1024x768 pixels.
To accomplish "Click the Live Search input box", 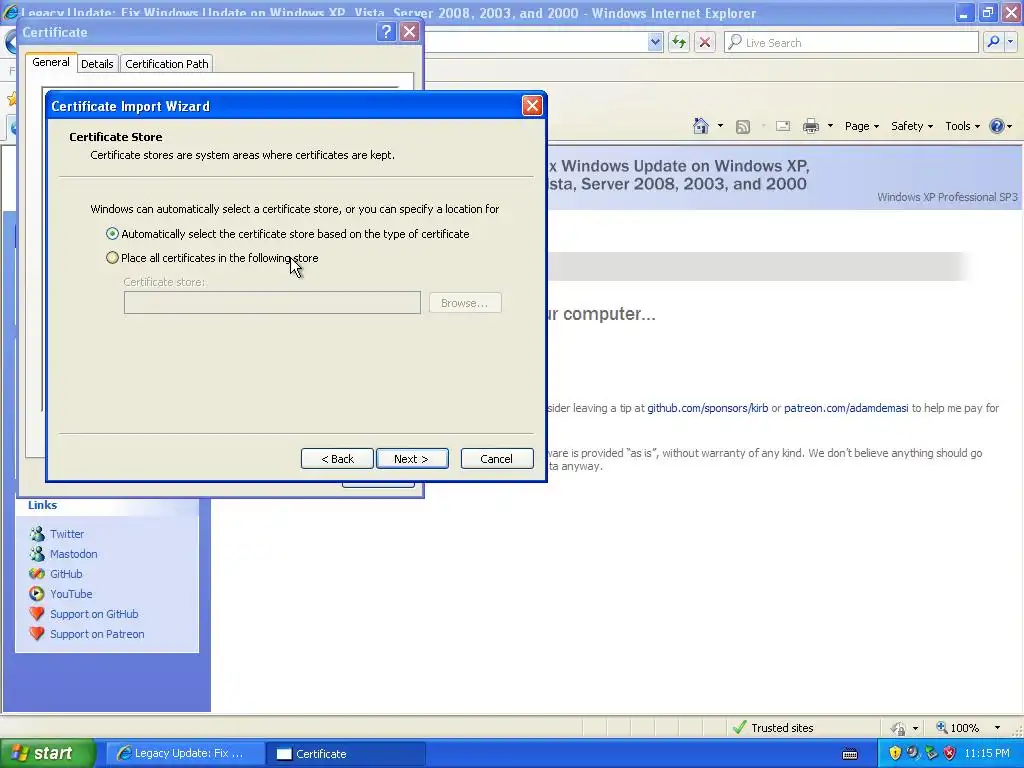I will [851, 42].
